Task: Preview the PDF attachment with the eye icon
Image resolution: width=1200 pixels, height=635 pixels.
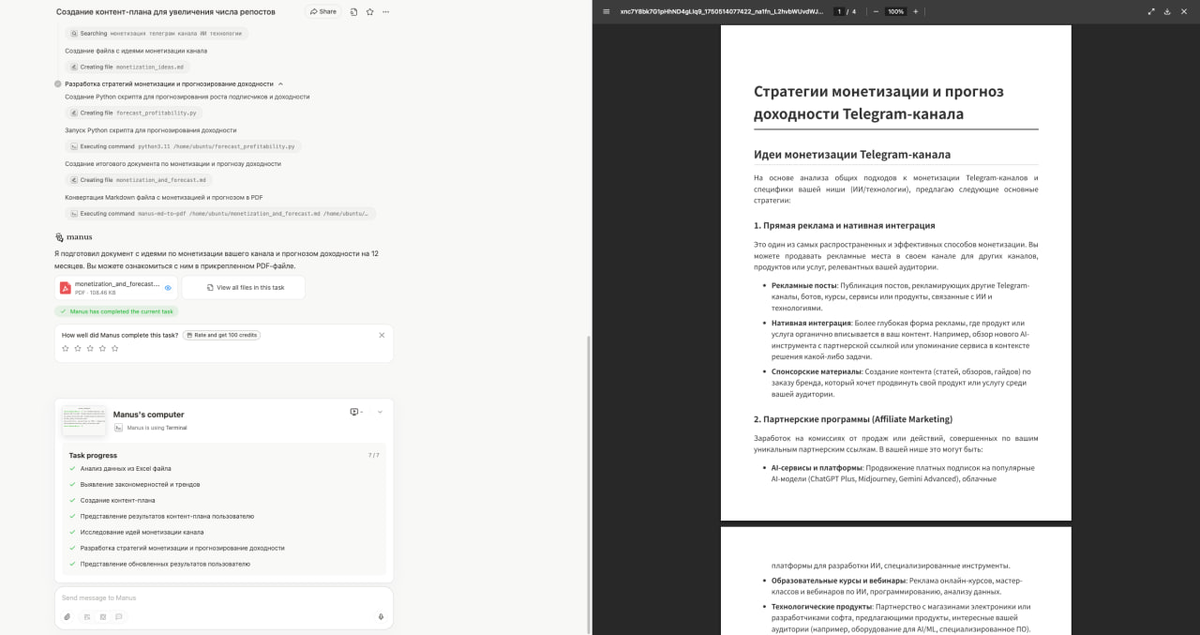Action: pos(168,288)
